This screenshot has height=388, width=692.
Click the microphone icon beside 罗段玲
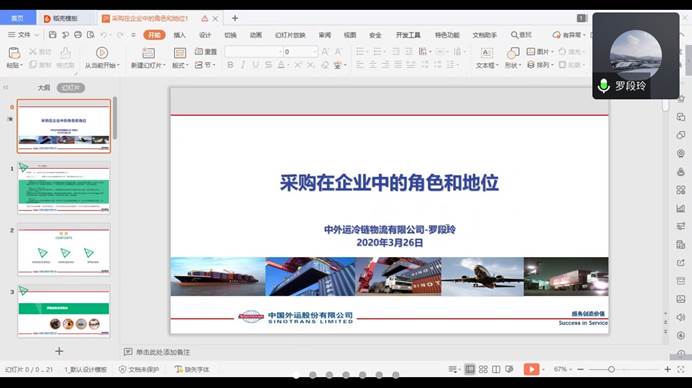coord(603,85)
